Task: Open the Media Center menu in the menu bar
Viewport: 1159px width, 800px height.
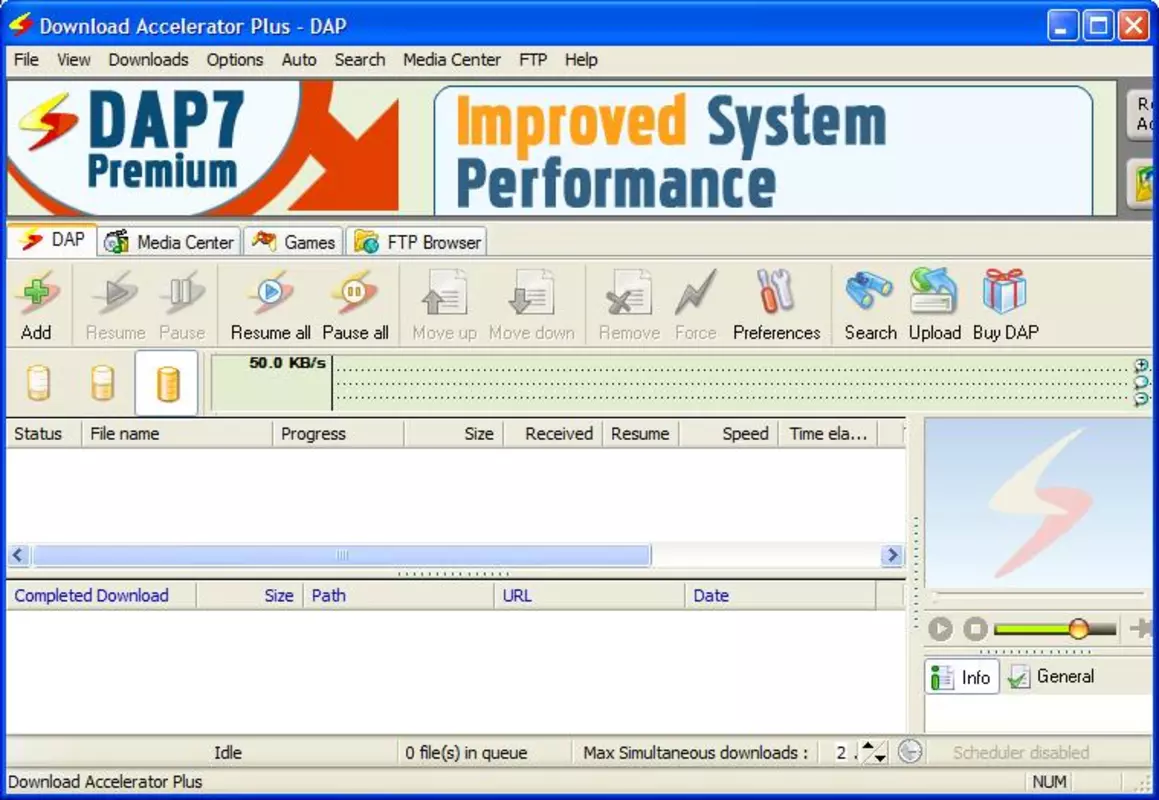Action: click(452, 60)
